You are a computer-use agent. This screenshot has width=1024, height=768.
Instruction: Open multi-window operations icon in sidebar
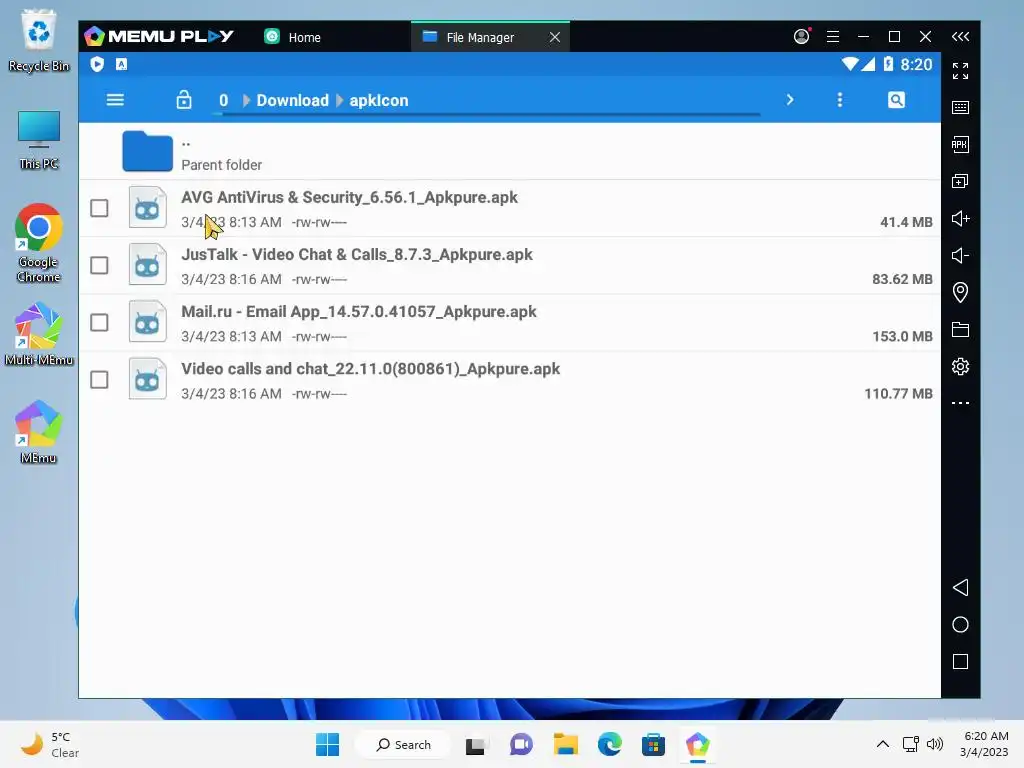point(960,182)
